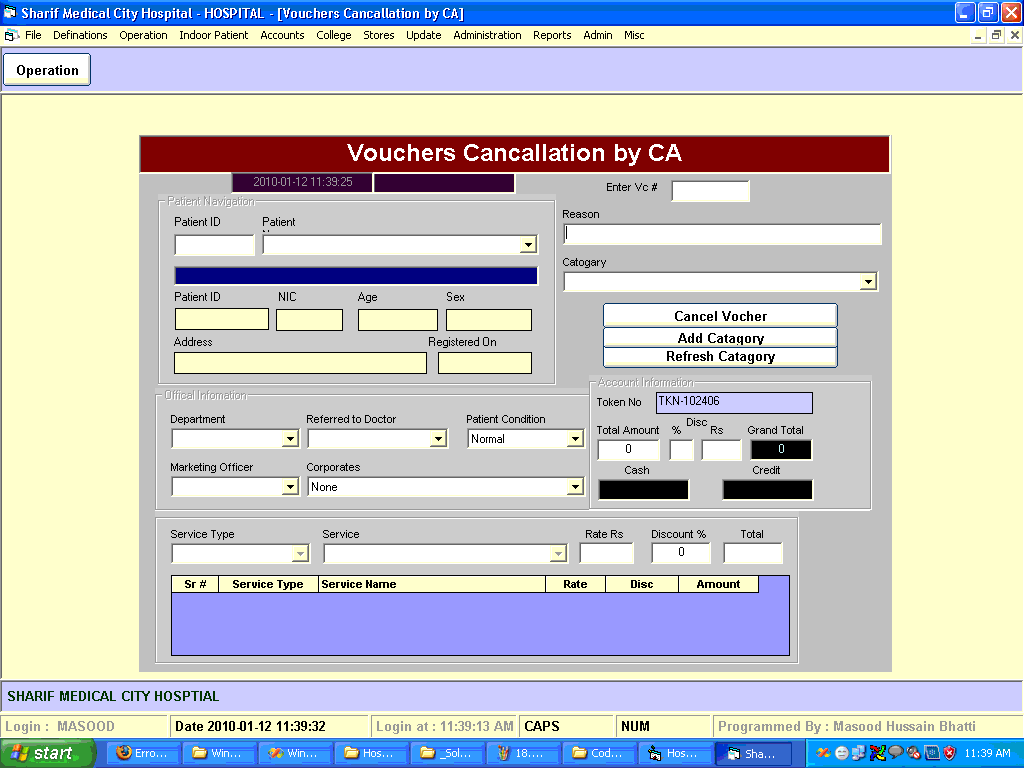Expand the Service dropdown
This screenshot has height=768, width=1024.
[x=558, y=554]
